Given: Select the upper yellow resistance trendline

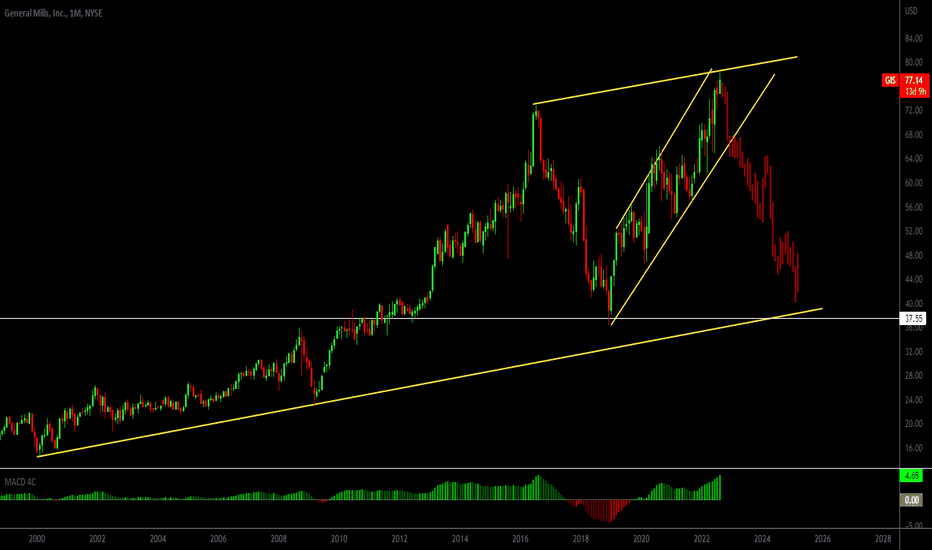Looking at the screenshot, I should pos(665,80).
